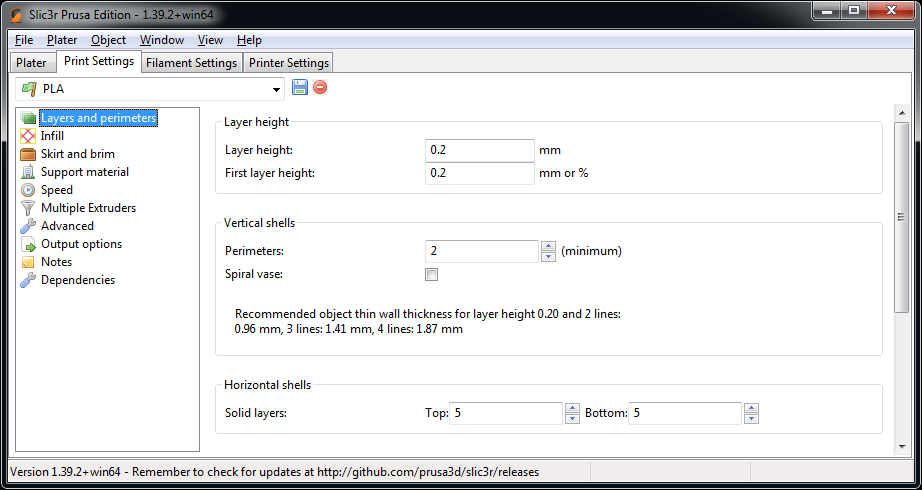Viewport: 922px width, 490px height.
Task: Switch to the Filament Settings tab
Action: click(x=192, y=62)
